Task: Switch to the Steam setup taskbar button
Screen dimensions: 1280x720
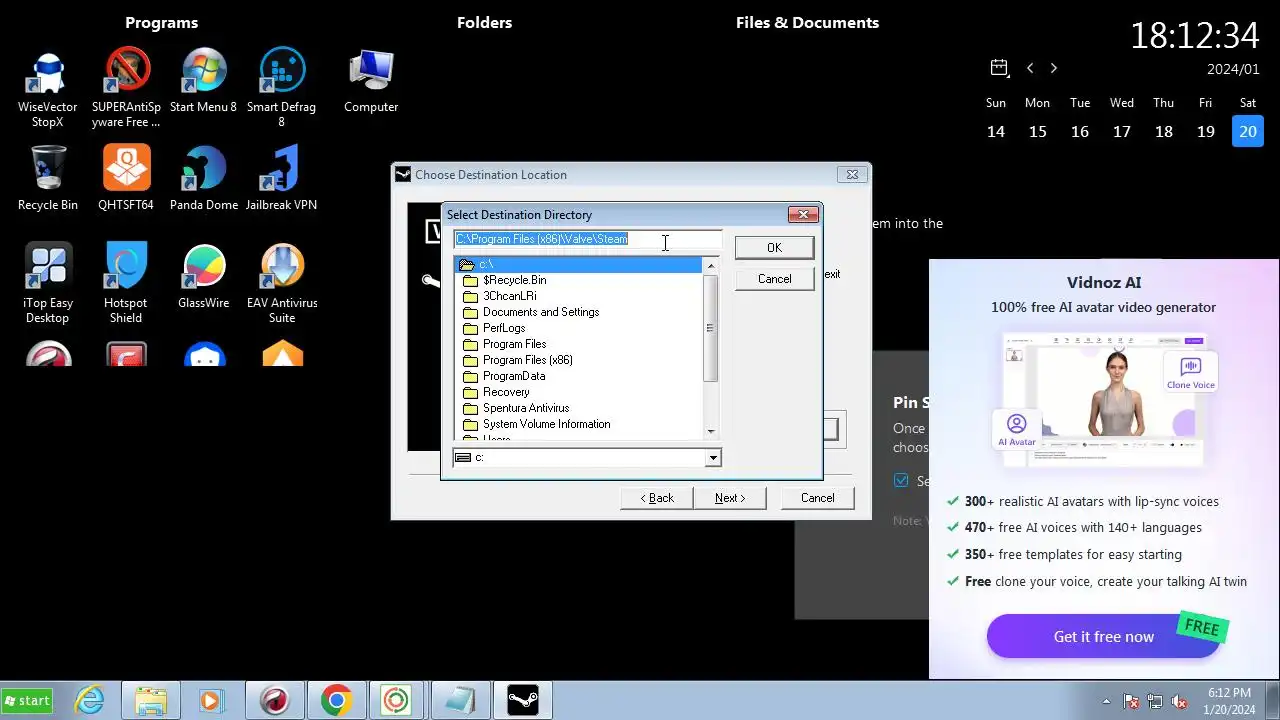Action: pos(523,701)
